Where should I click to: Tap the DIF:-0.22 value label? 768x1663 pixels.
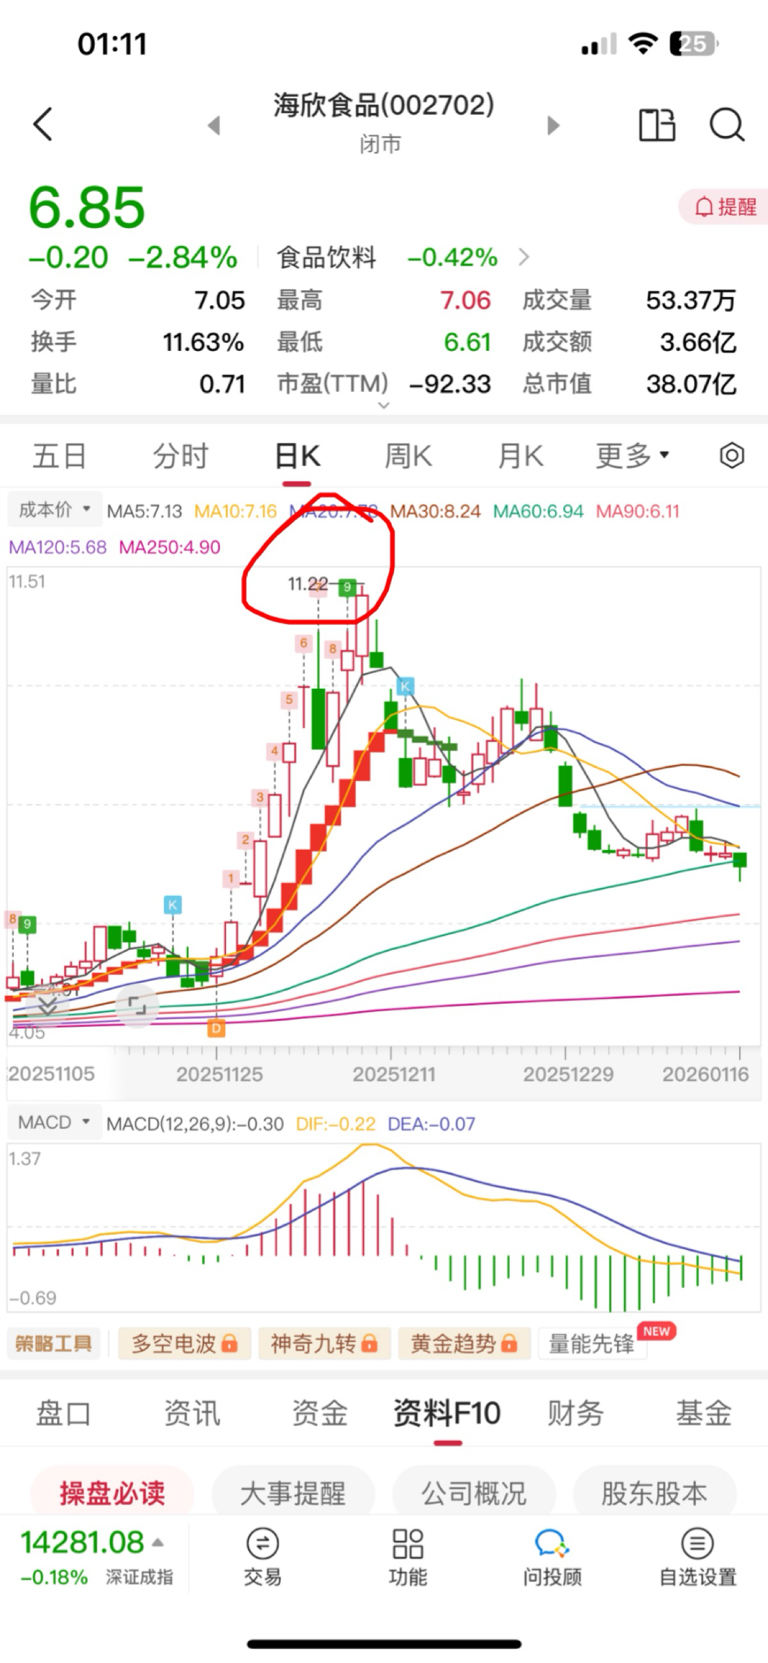coord(336,1124)
